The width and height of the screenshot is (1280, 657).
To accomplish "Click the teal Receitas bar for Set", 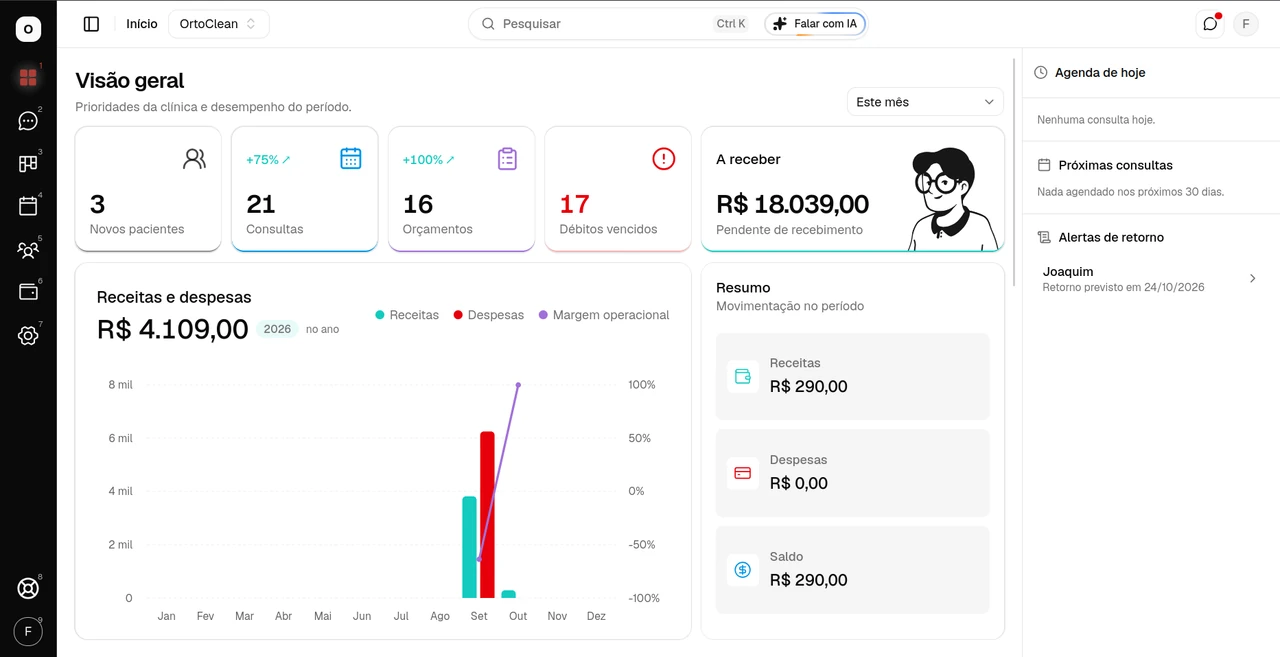I will click(x=469, y=547).
